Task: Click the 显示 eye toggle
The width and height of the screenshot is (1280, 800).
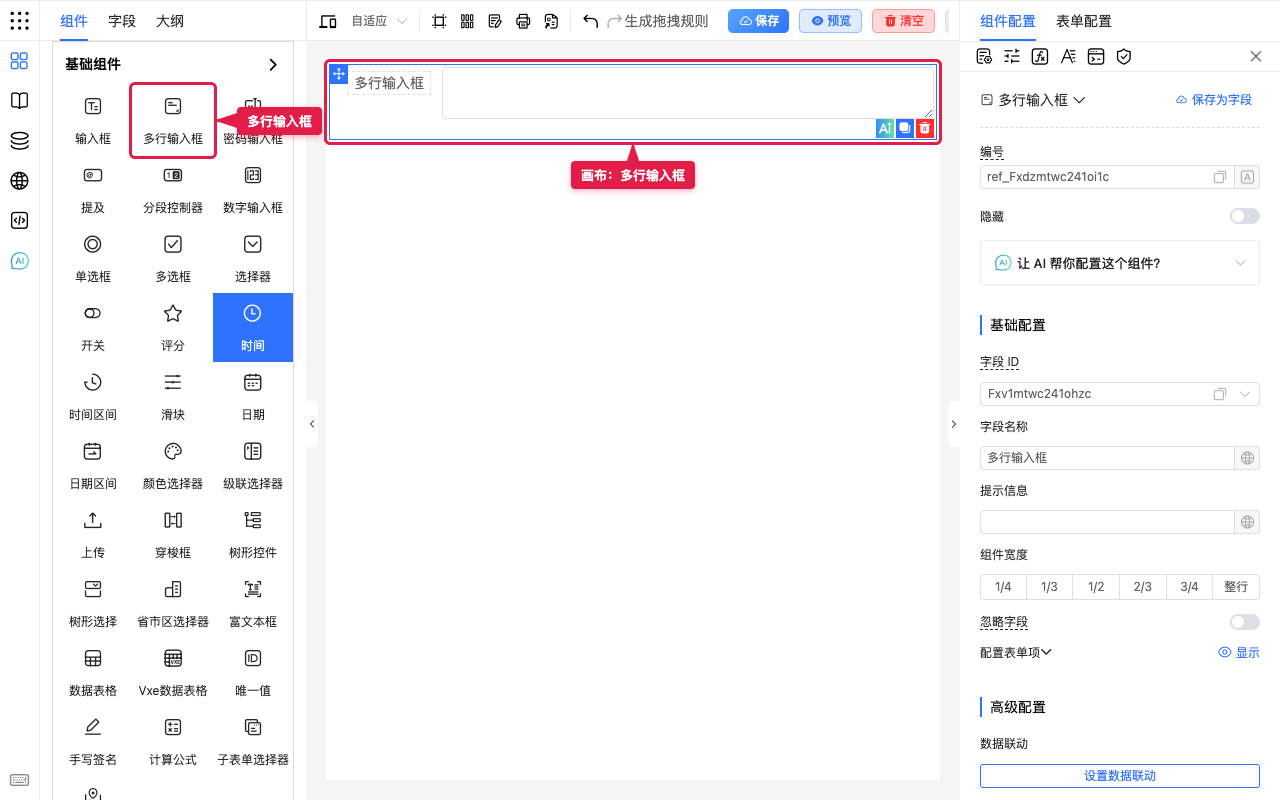Action: click(1239, 652)
